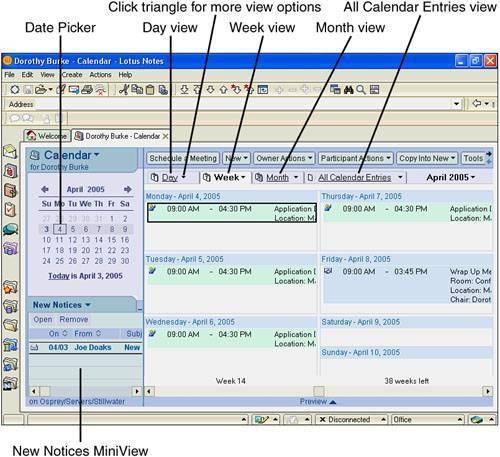500x457 pixels.
Task: Open the Edit menu
Action: click(x=27, y=75)
